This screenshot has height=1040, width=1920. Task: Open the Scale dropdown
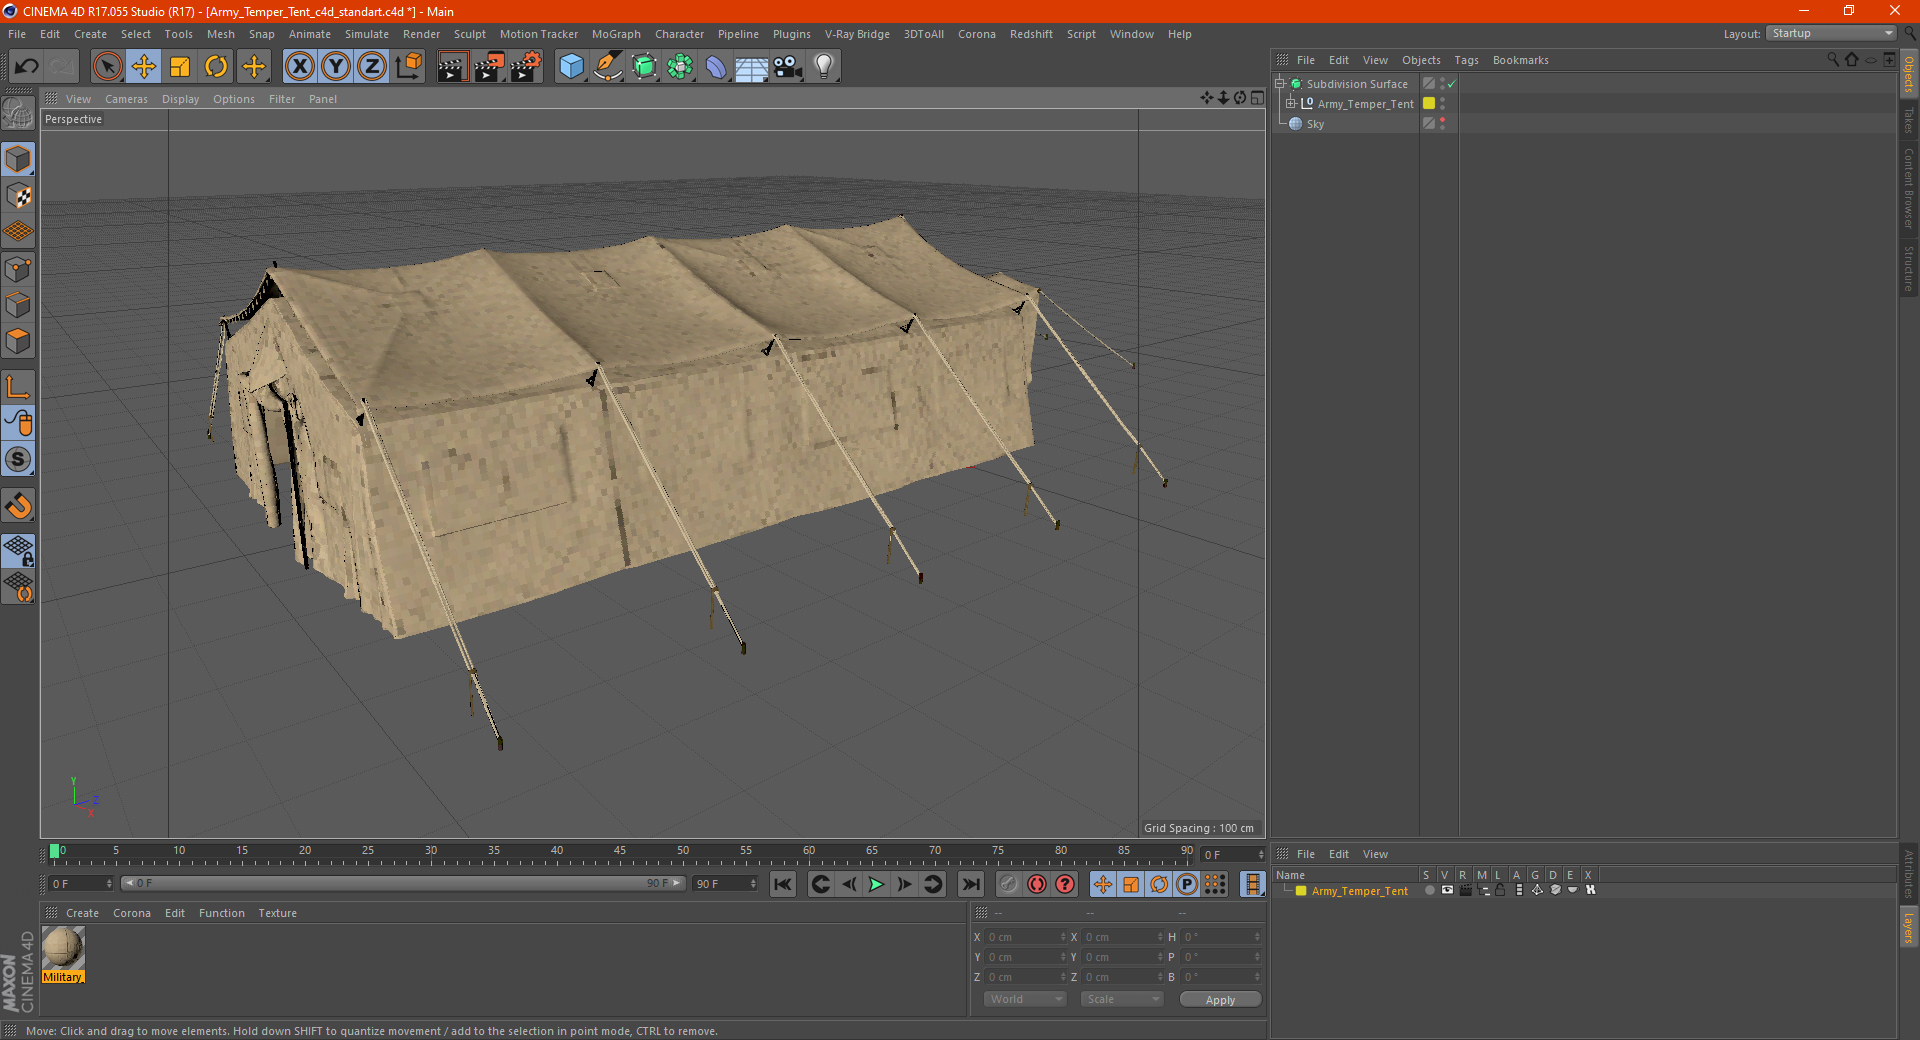click(1122, 999)
